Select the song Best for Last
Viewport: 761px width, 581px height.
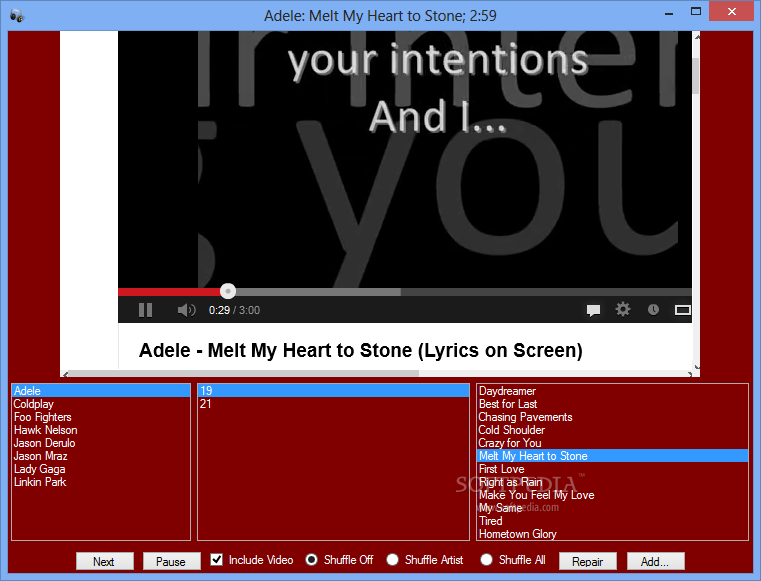point(612,404)
